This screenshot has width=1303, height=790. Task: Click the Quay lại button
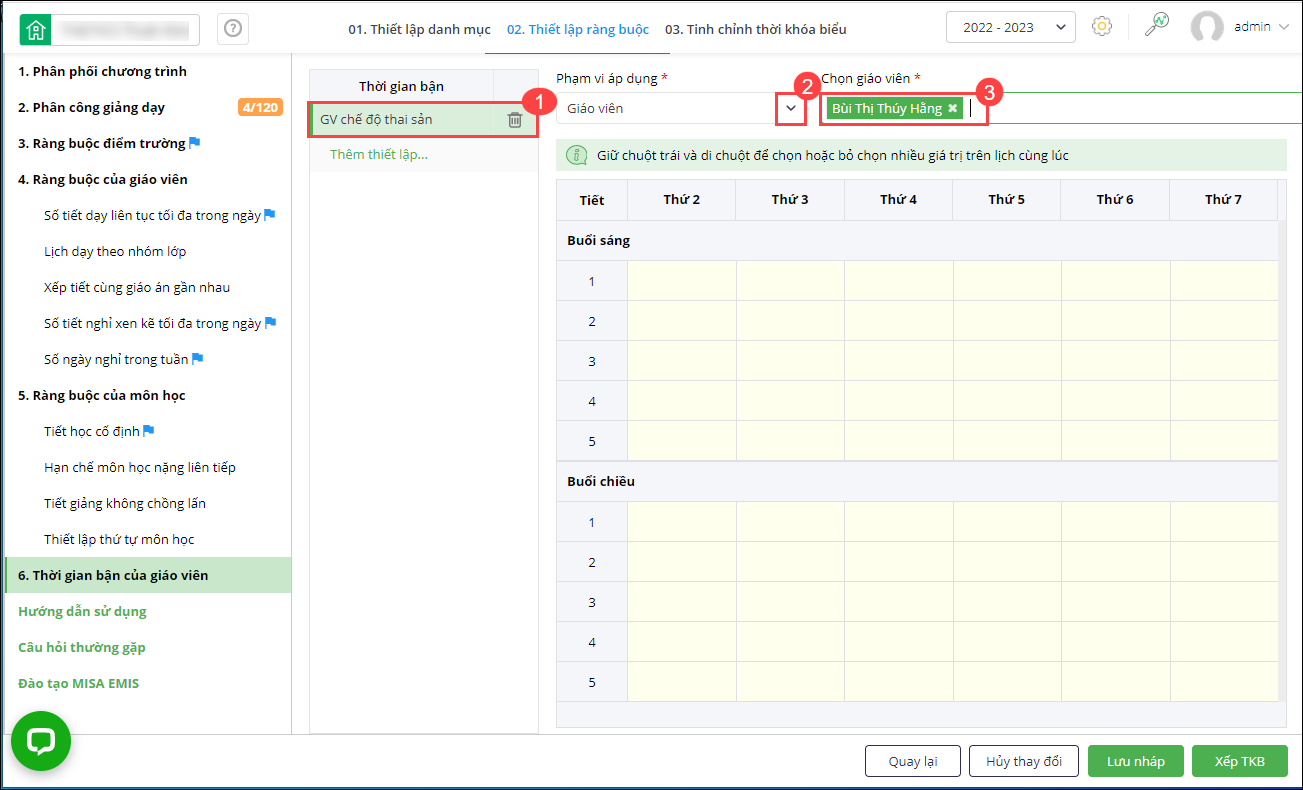(913, 761)
